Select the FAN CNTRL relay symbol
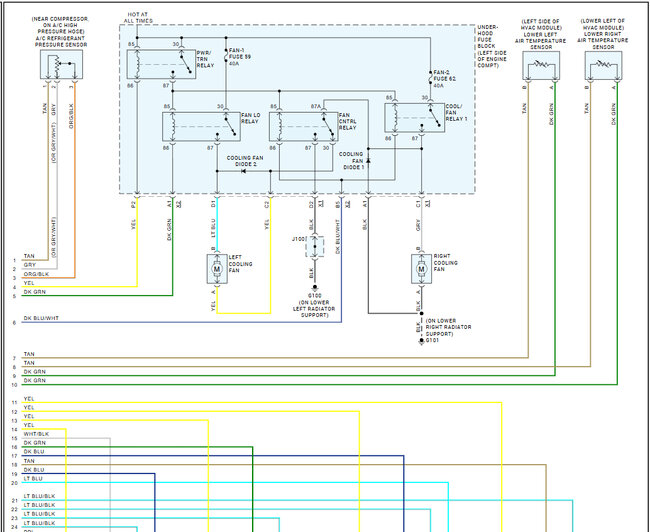The width and height of the screenshot is (650, 532). [303, 126]
